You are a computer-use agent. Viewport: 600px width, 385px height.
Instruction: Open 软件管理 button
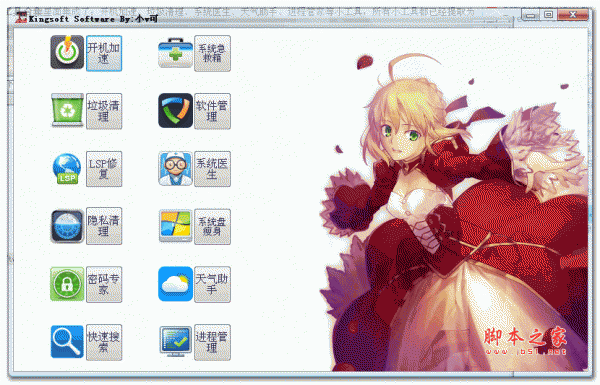pos(212,111)
